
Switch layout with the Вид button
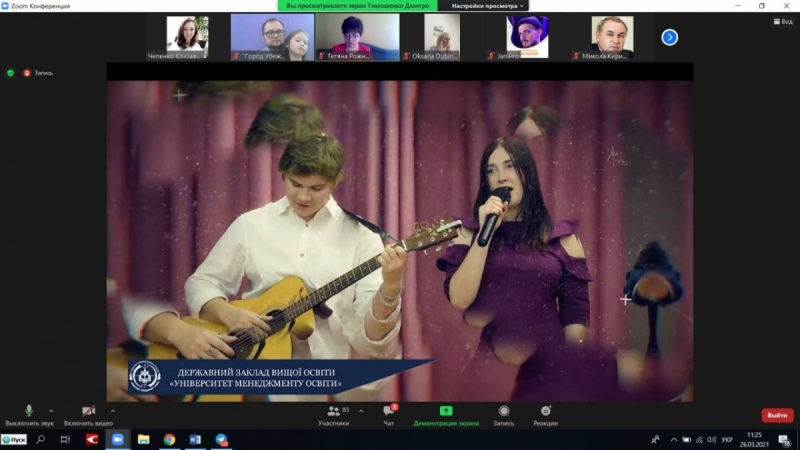point(781,21)
